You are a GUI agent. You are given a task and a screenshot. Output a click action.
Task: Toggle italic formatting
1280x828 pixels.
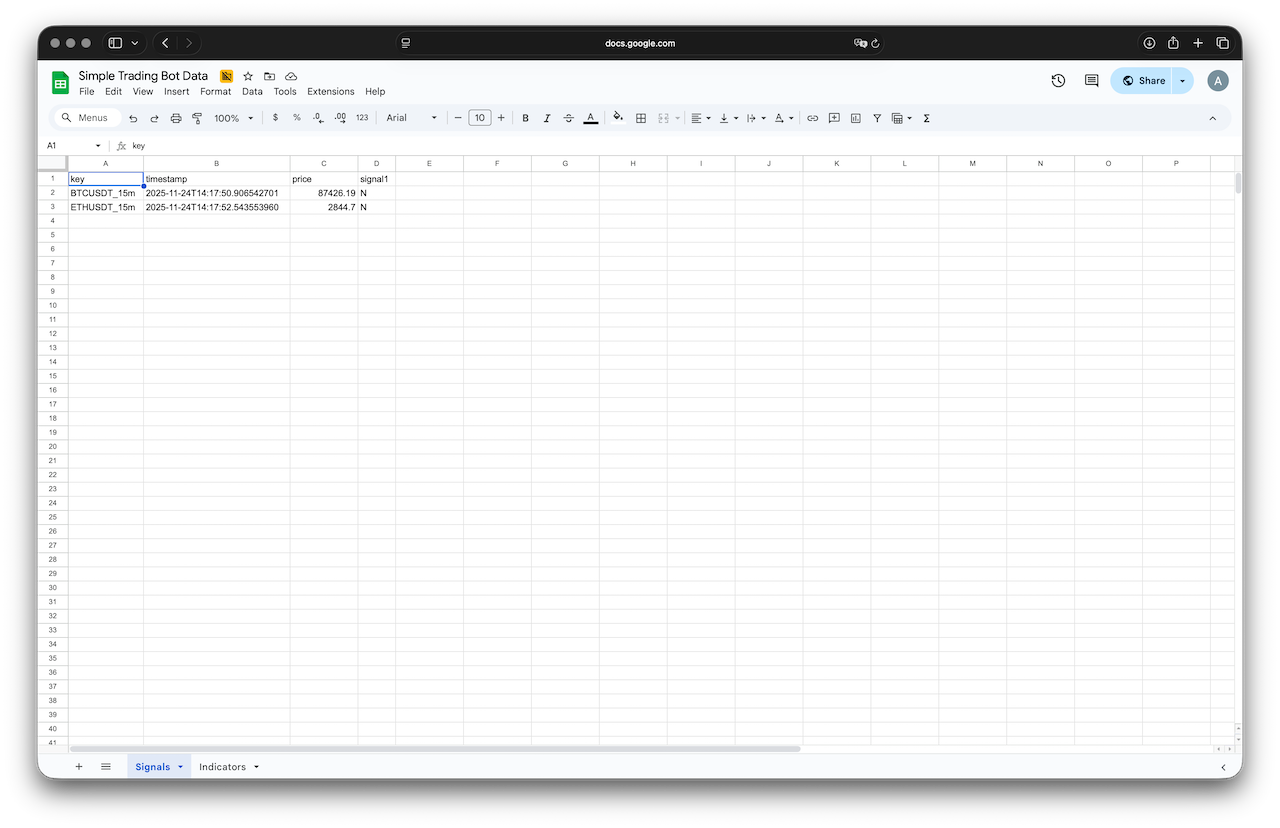pos(547,118)
